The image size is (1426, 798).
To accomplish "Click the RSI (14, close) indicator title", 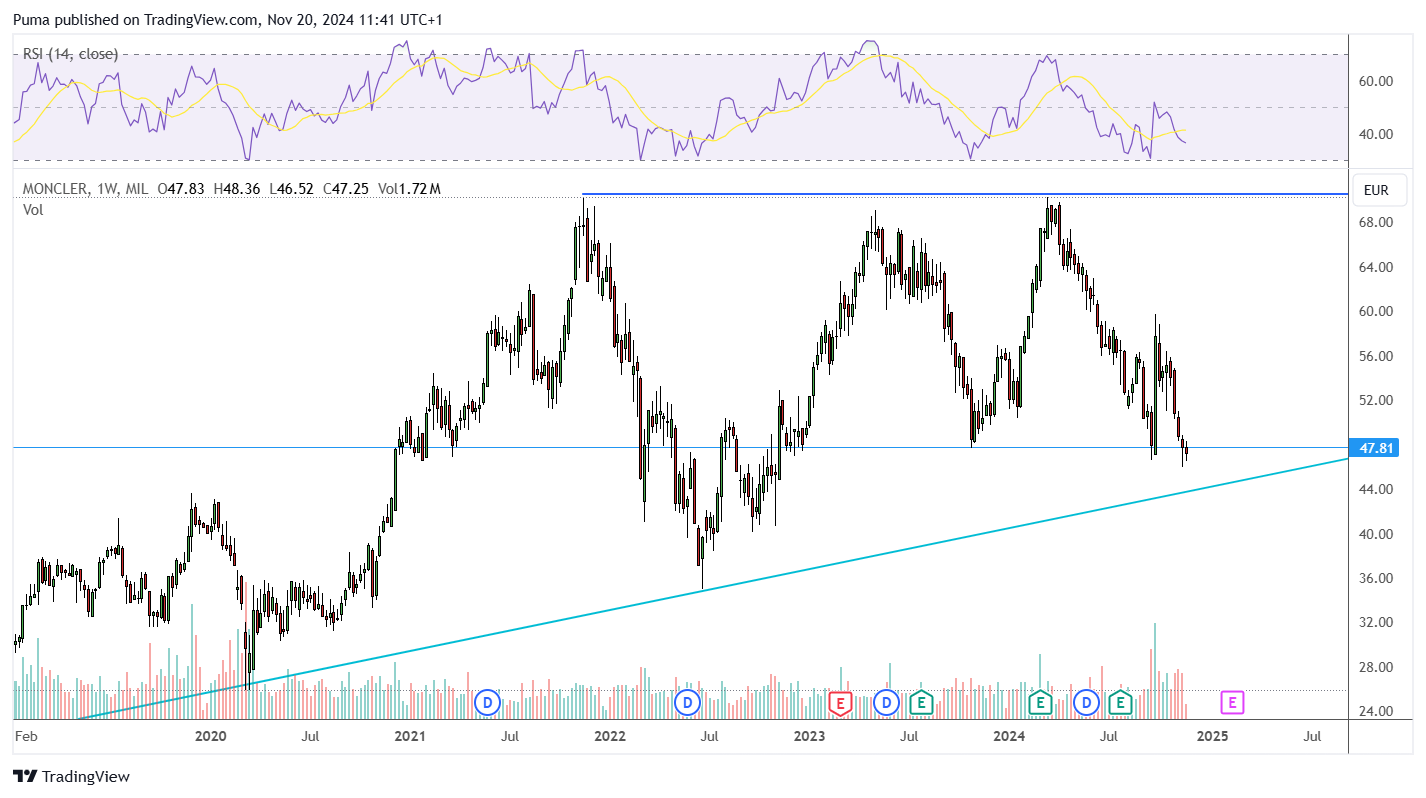I will pyautogui.click(x=70, y=54).
